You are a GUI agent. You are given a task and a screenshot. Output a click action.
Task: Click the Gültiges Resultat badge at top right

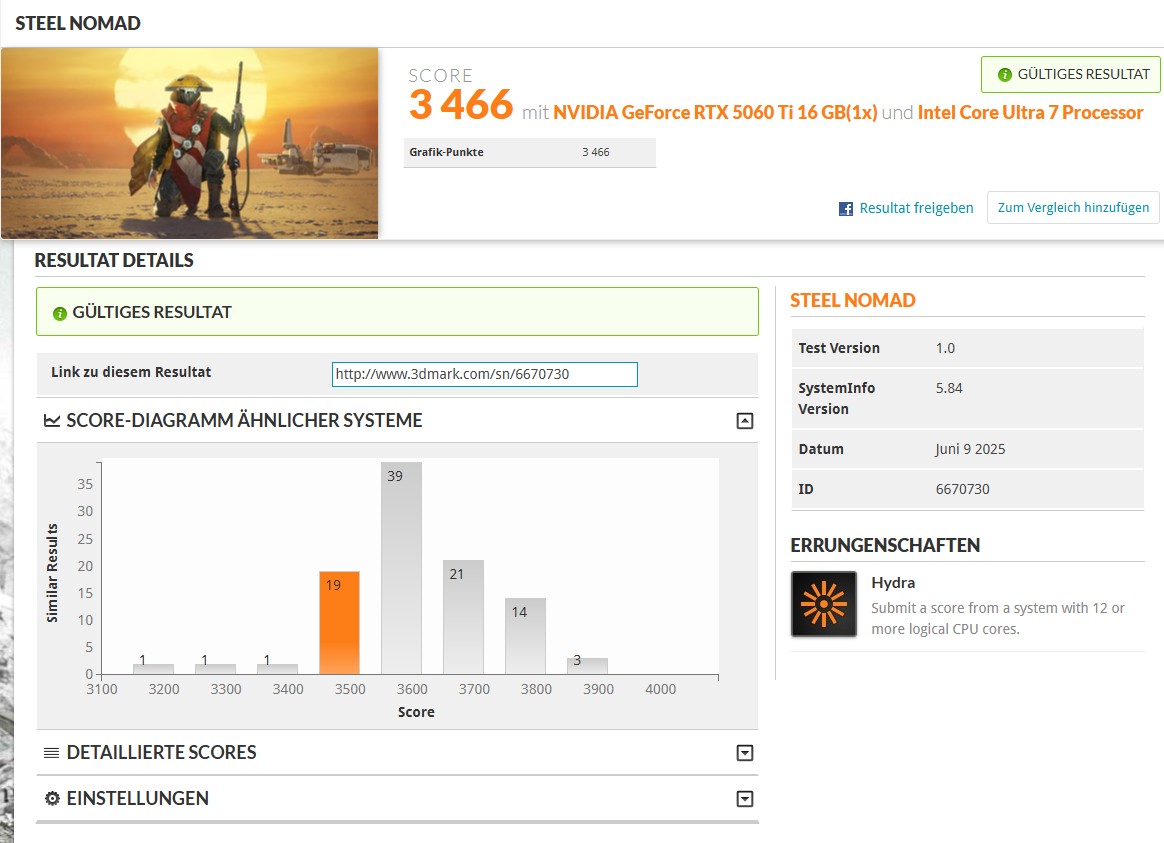click(x=1071, y=75)
